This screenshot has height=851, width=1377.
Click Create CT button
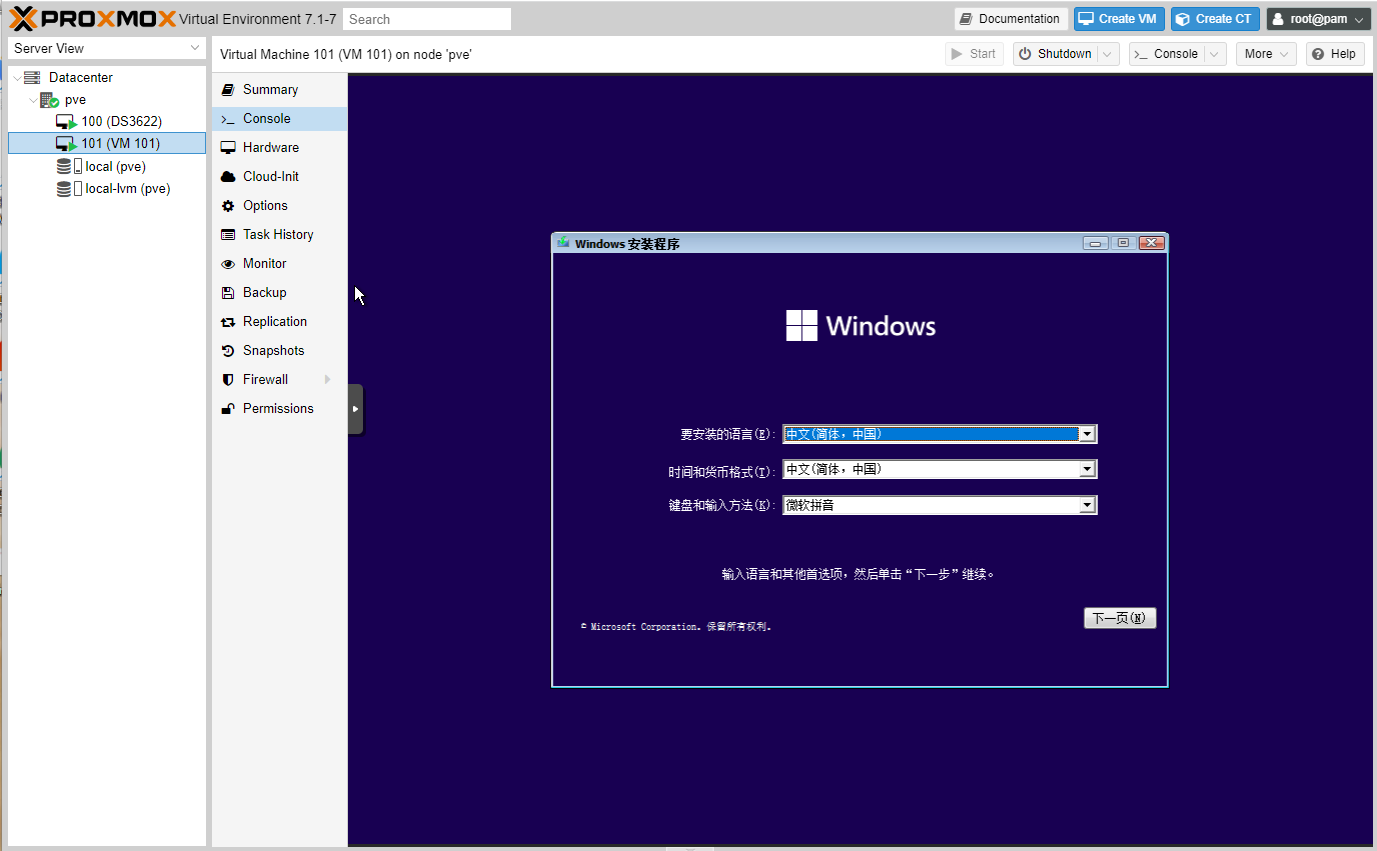[1215, 19]
